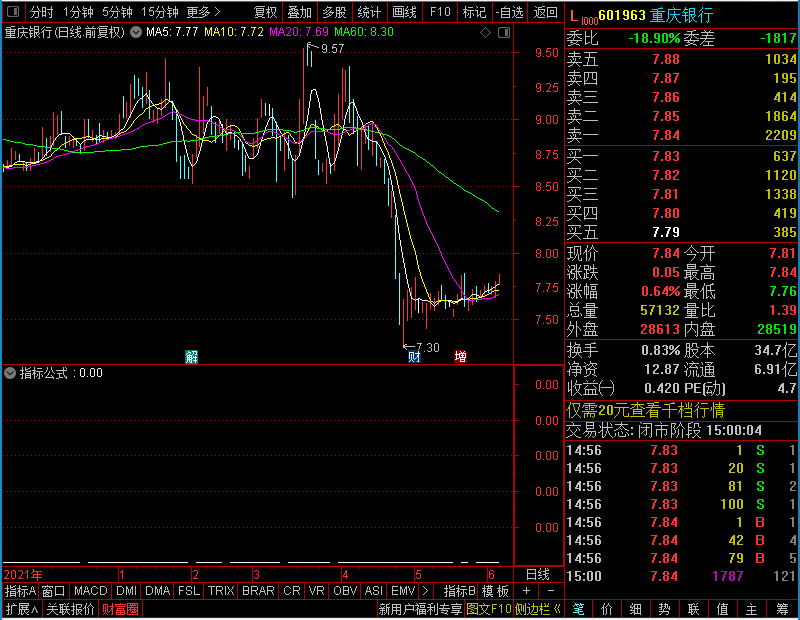Switch indicator to DMI
This screenshot has height=620, width=800.
click(x=126, y=591)
